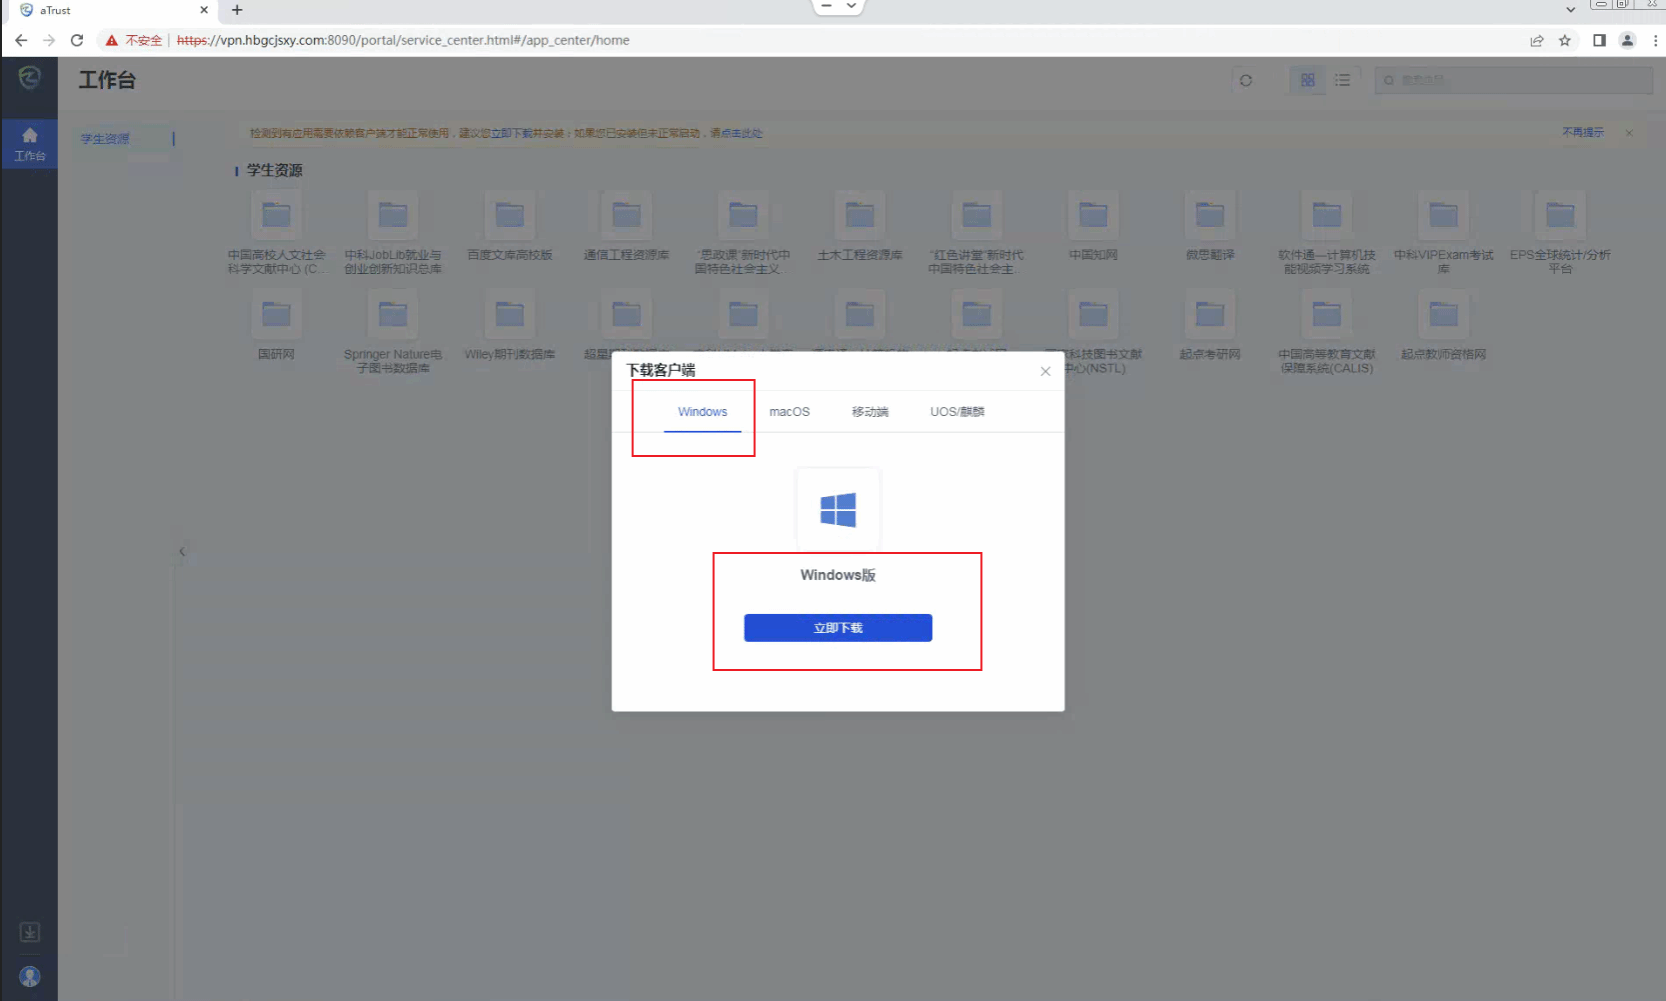Viewport: 1666px width, 1001px height.
Task: Click 不再提示 on the notice banner
Action: pos(1582,132)
